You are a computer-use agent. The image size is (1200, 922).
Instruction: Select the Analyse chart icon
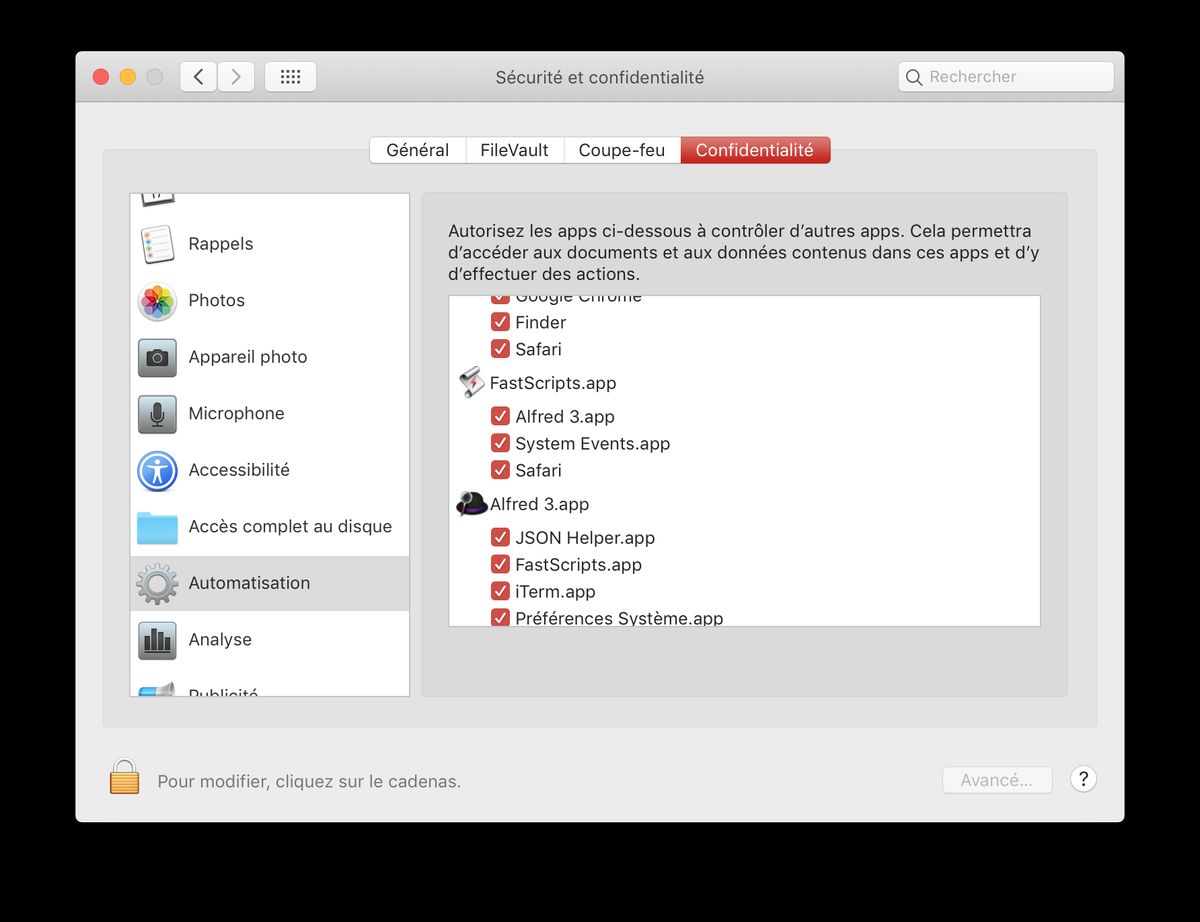click(x=157, y=640)
